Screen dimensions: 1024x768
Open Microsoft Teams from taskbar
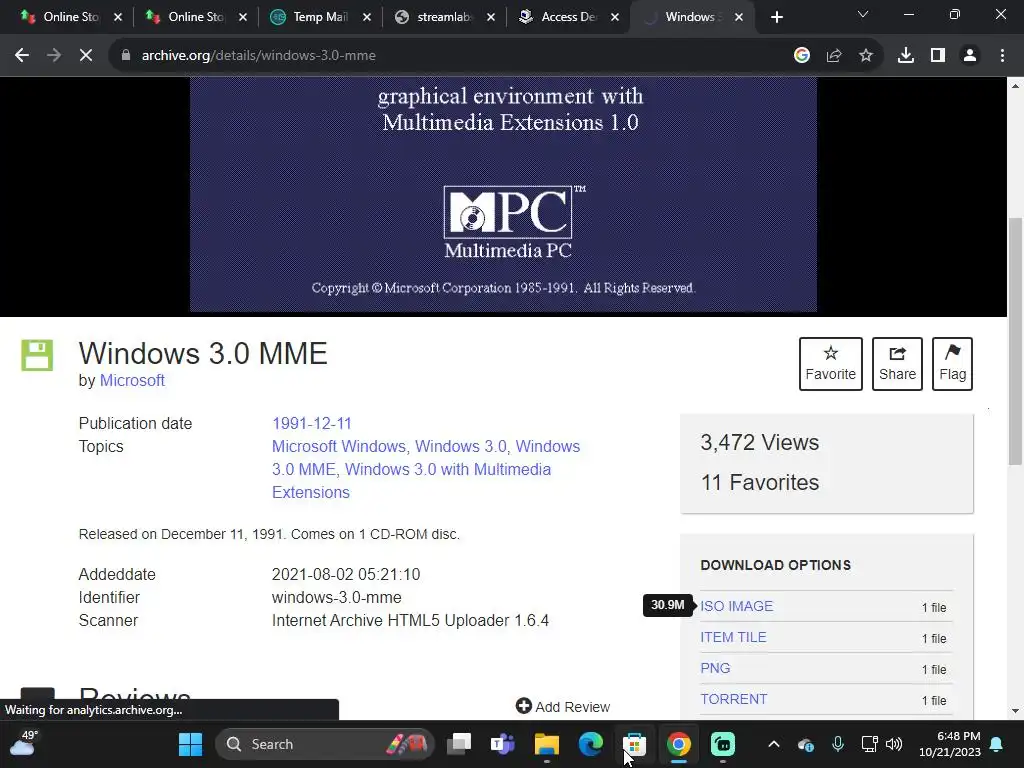503,744
